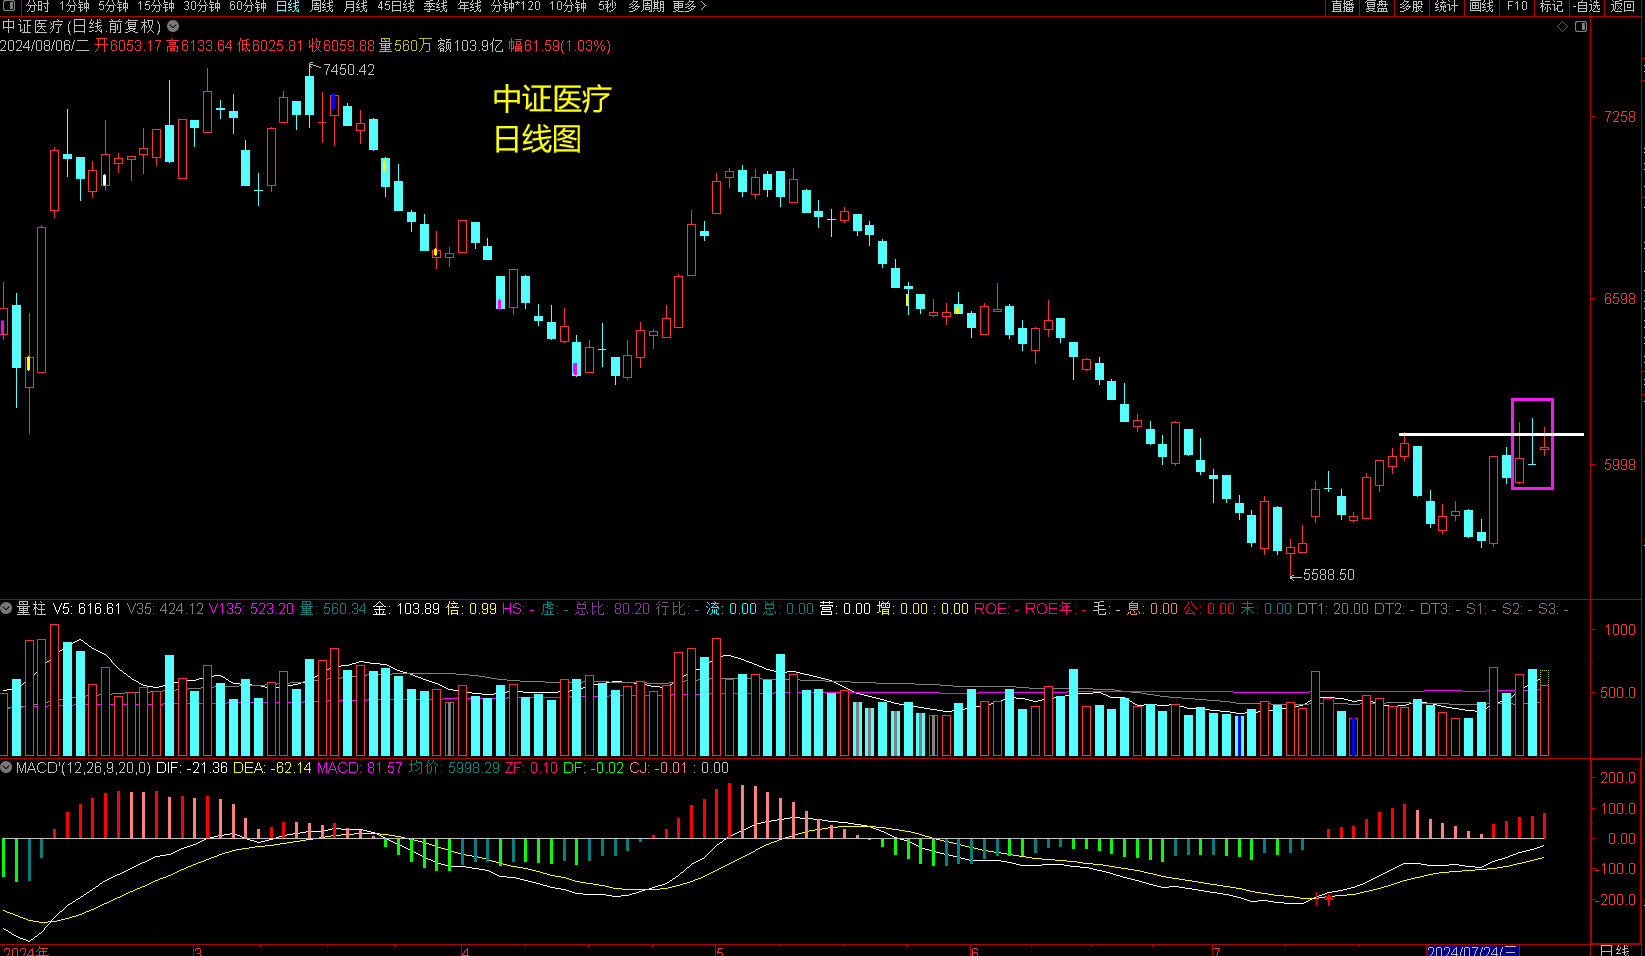Select the 分钟*120 period tab
The width and height of the screenshot is (1645, 956).
[516, 6]
